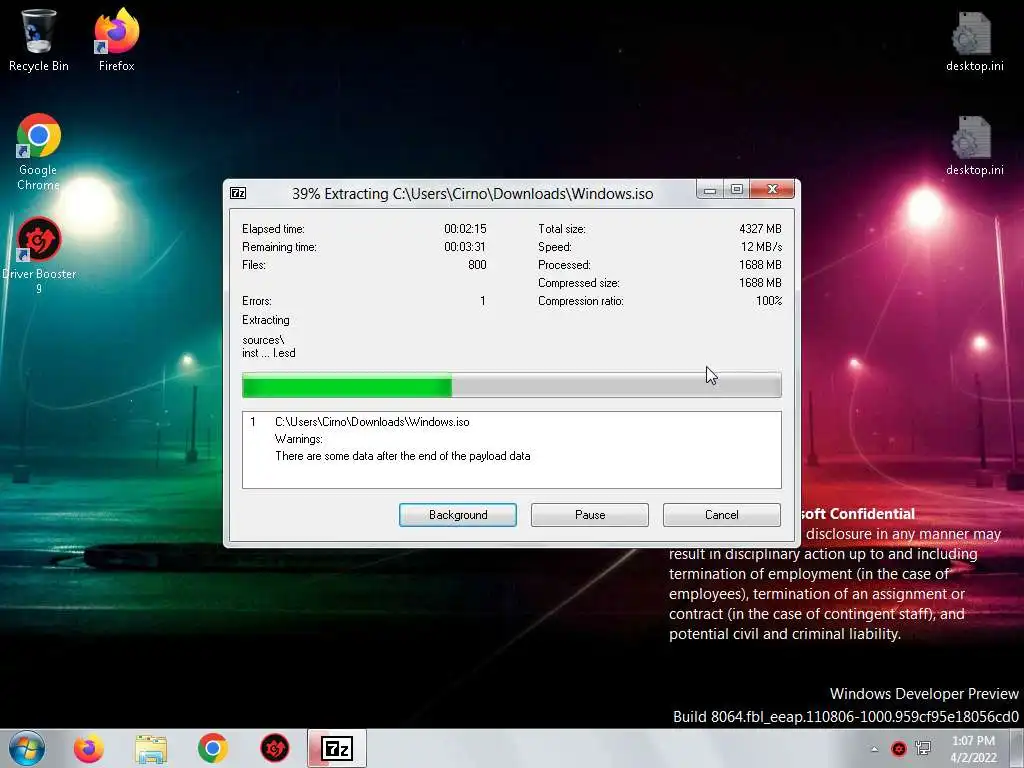Open the Recycle Bin desktop icon

pyautogui.click(x=38, y=39)
